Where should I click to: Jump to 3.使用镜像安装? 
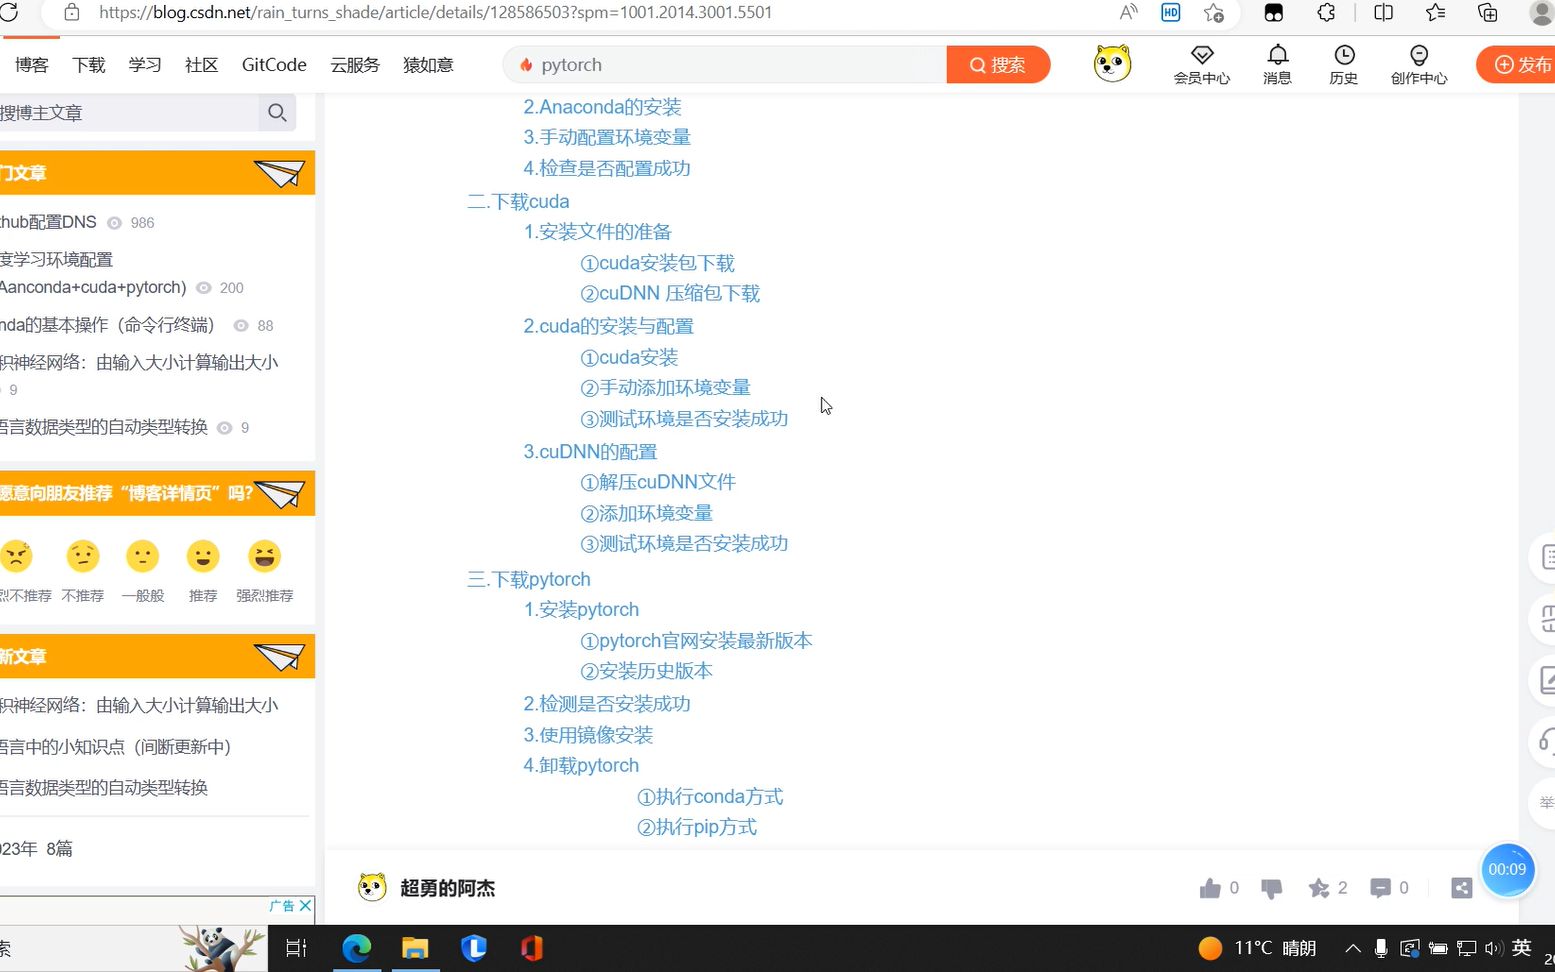pyautogui.click(x=588, y=735)
